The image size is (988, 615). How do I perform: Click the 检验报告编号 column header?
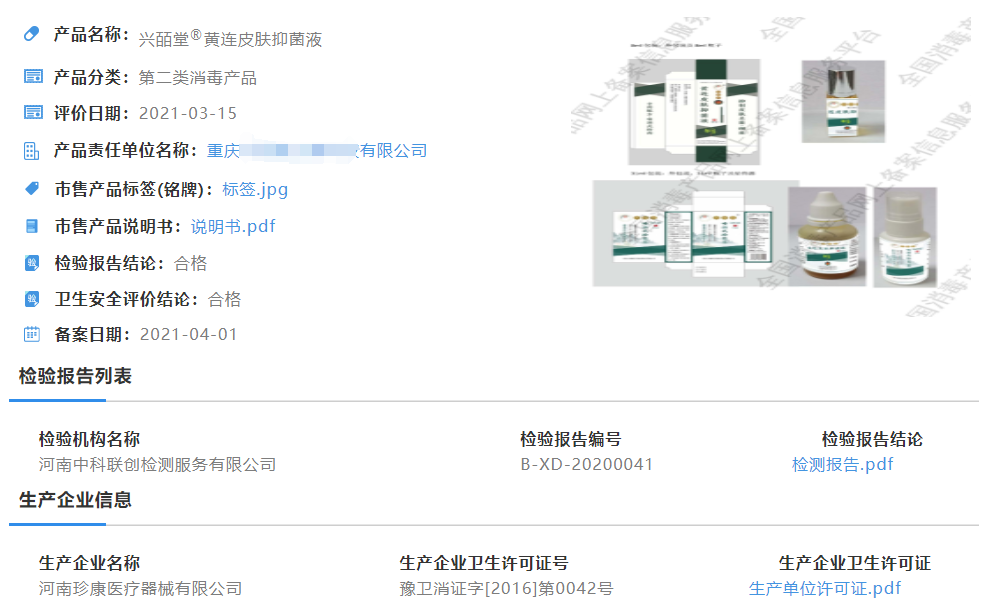click(571, 439)
